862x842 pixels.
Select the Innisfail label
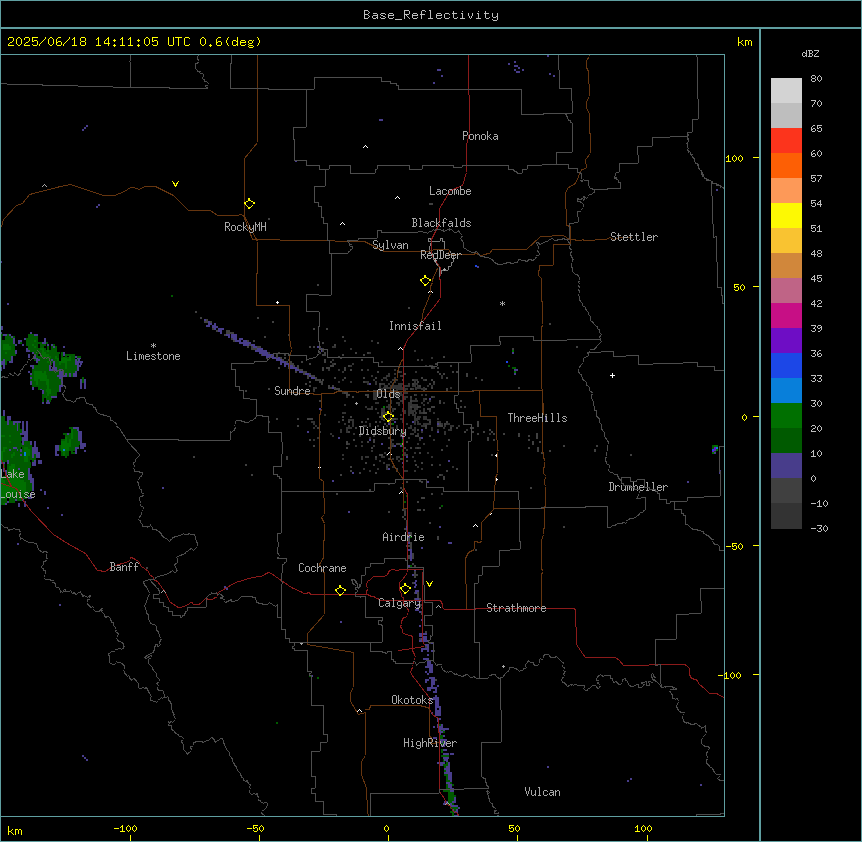coord(415,326)
